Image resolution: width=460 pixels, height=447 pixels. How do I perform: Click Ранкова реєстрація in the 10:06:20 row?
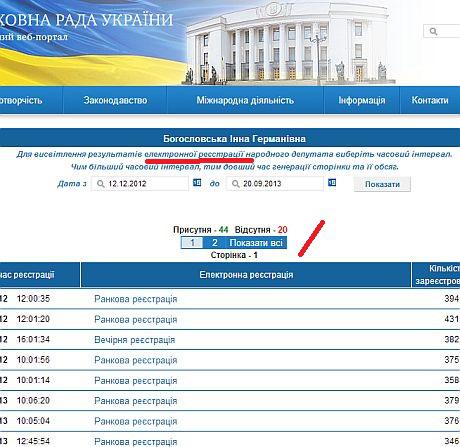pos(136,401)
